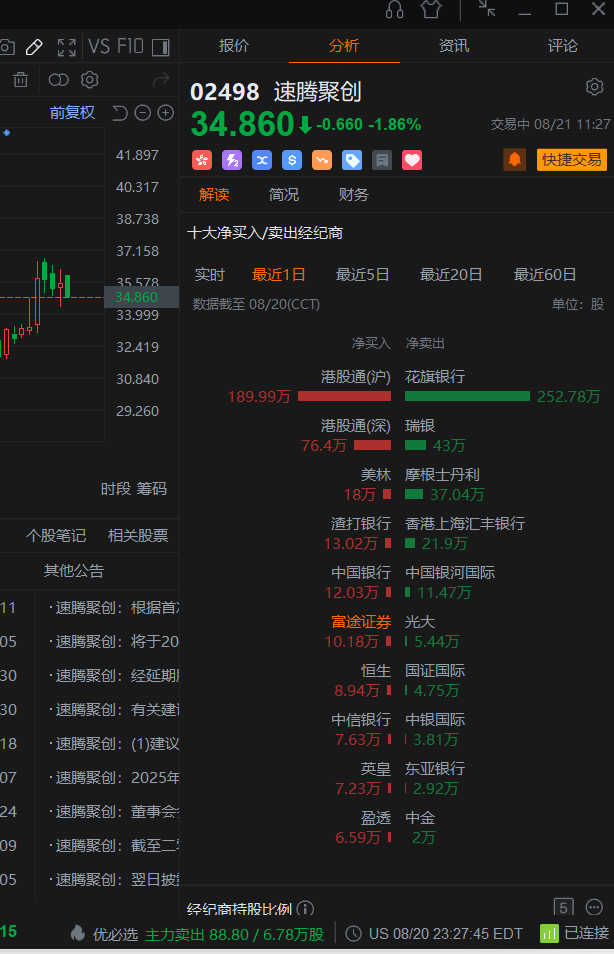
Task: Click the overlapping circles overlay icon
Action: tap(58, 80)
